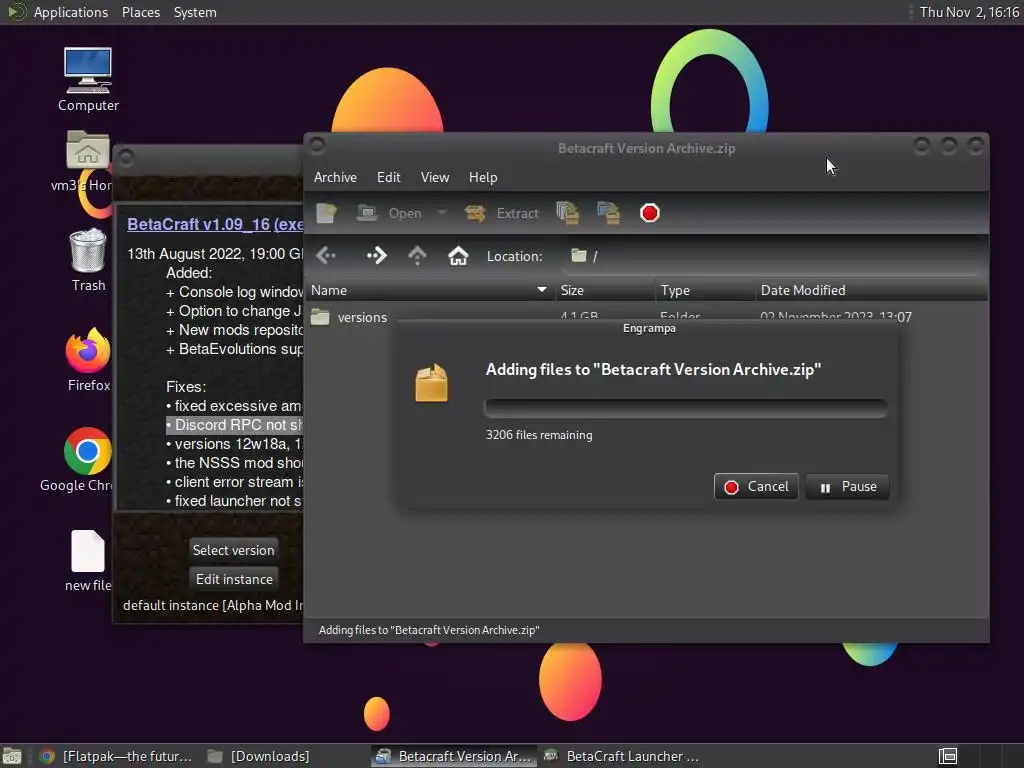Viewport: 1024px width, 768px height.
Task: Open the Trash desktop icon
Action: pyautogui.click(x=88, y=260)
